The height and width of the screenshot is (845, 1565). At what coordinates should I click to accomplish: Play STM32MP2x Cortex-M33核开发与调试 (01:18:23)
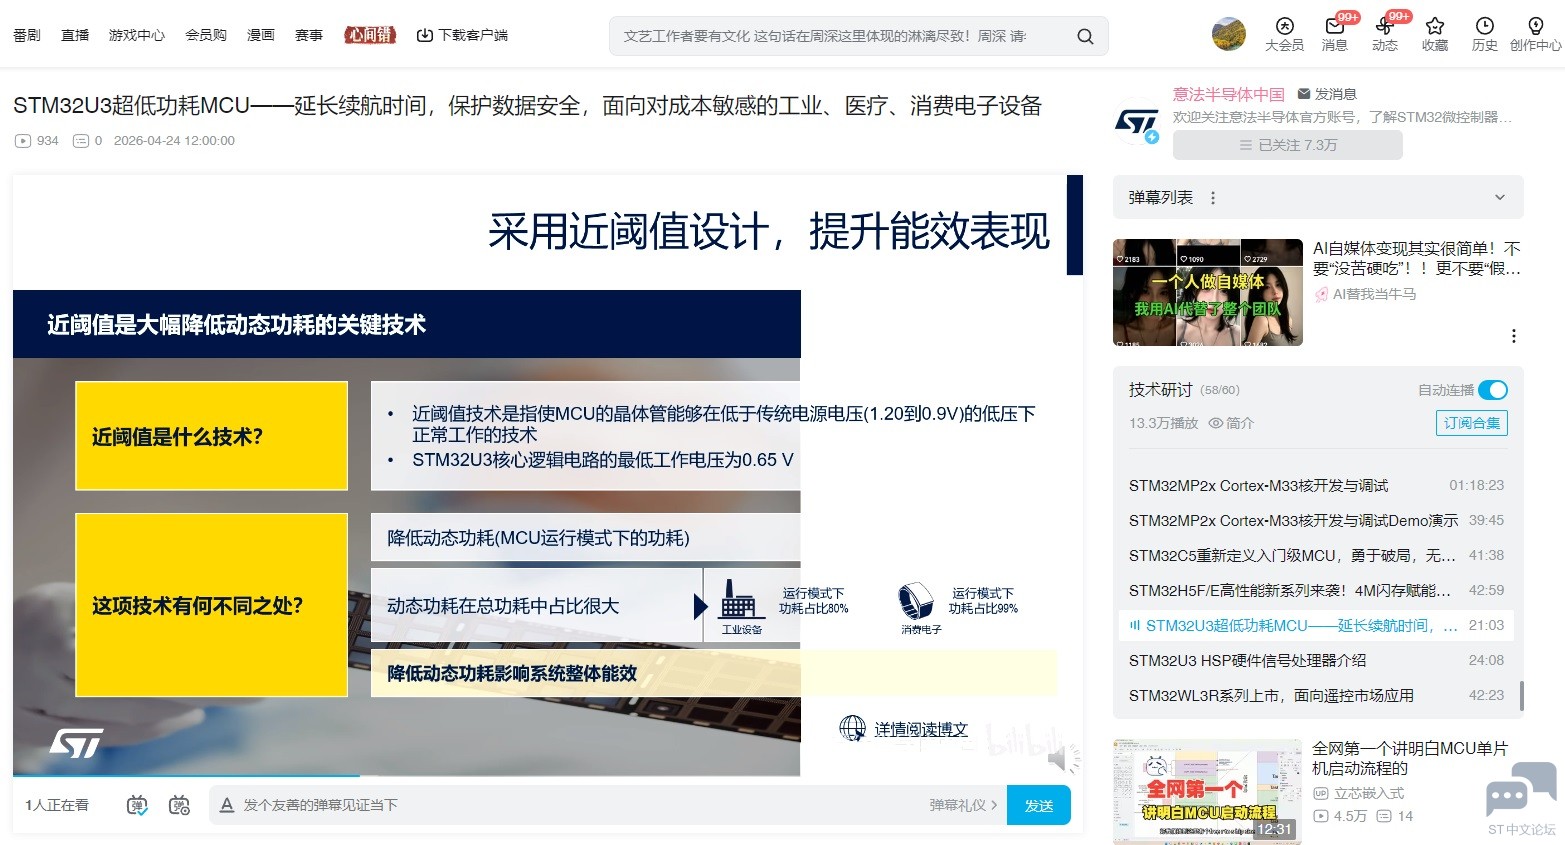[x=1316, y=485]
